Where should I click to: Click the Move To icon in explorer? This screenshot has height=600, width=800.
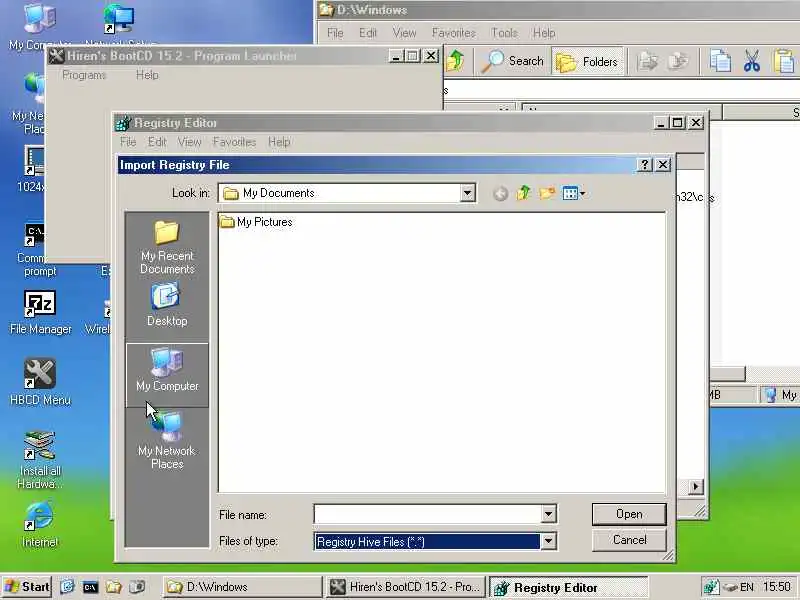[647, 61]
